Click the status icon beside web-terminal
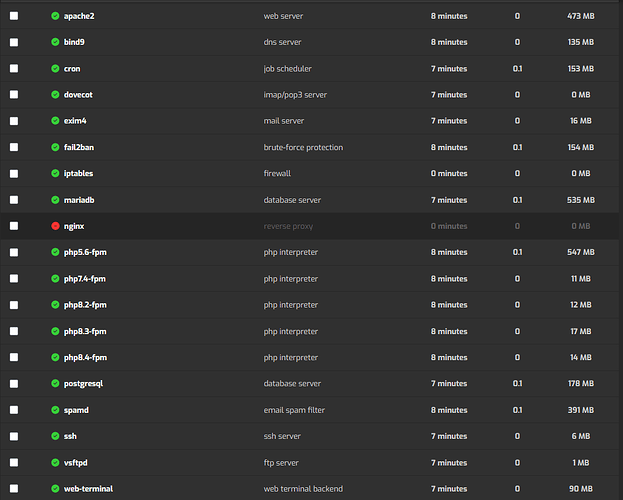Image resolution: width=623 pixels, height=500 pixels. coord(55,488)
